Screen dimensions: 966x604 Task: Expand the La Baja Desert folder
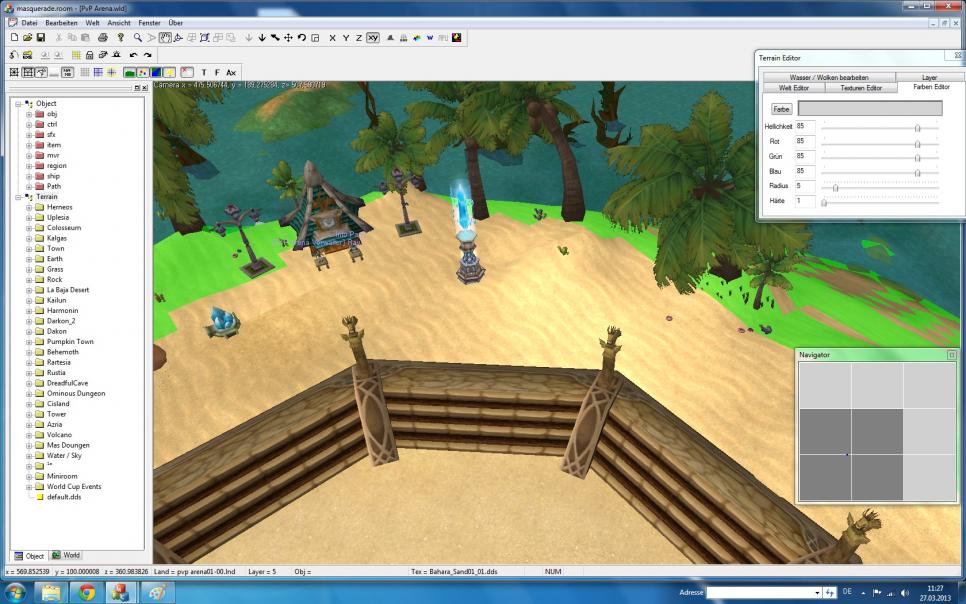click(x=29, y=290)
